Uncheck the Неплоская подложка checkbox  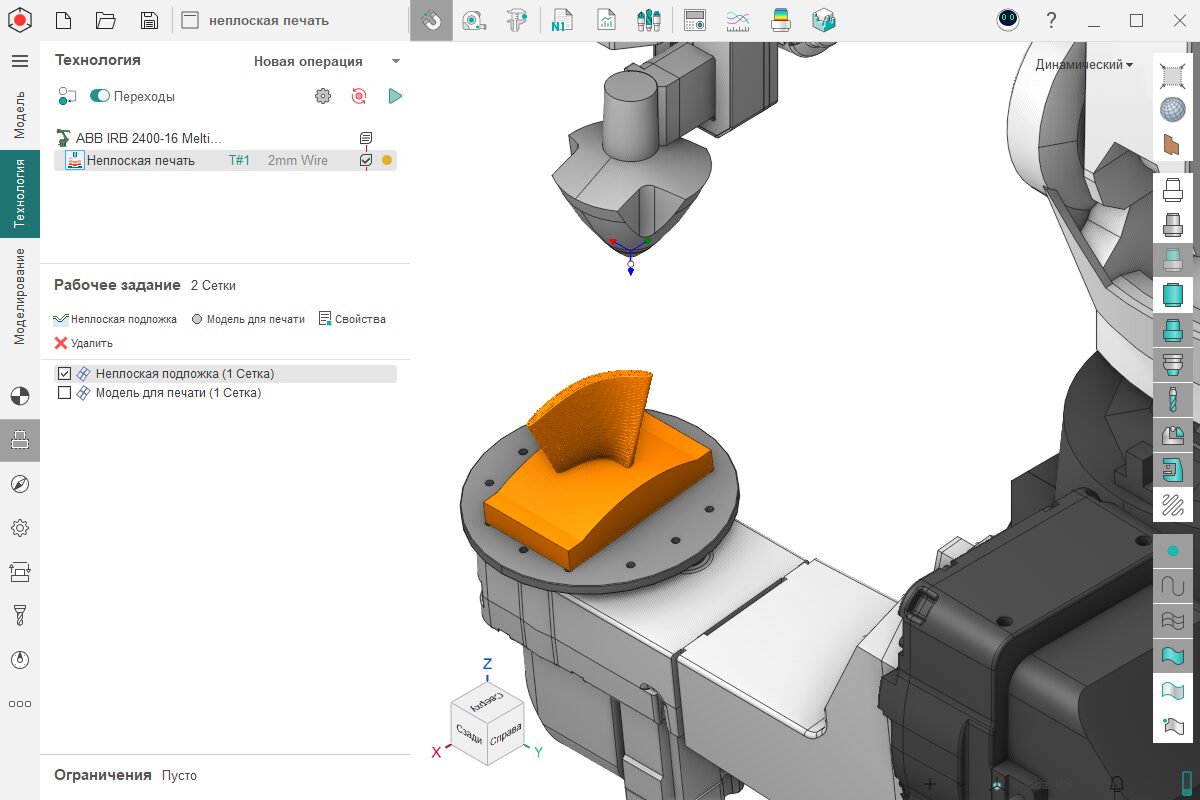(65, 374)
